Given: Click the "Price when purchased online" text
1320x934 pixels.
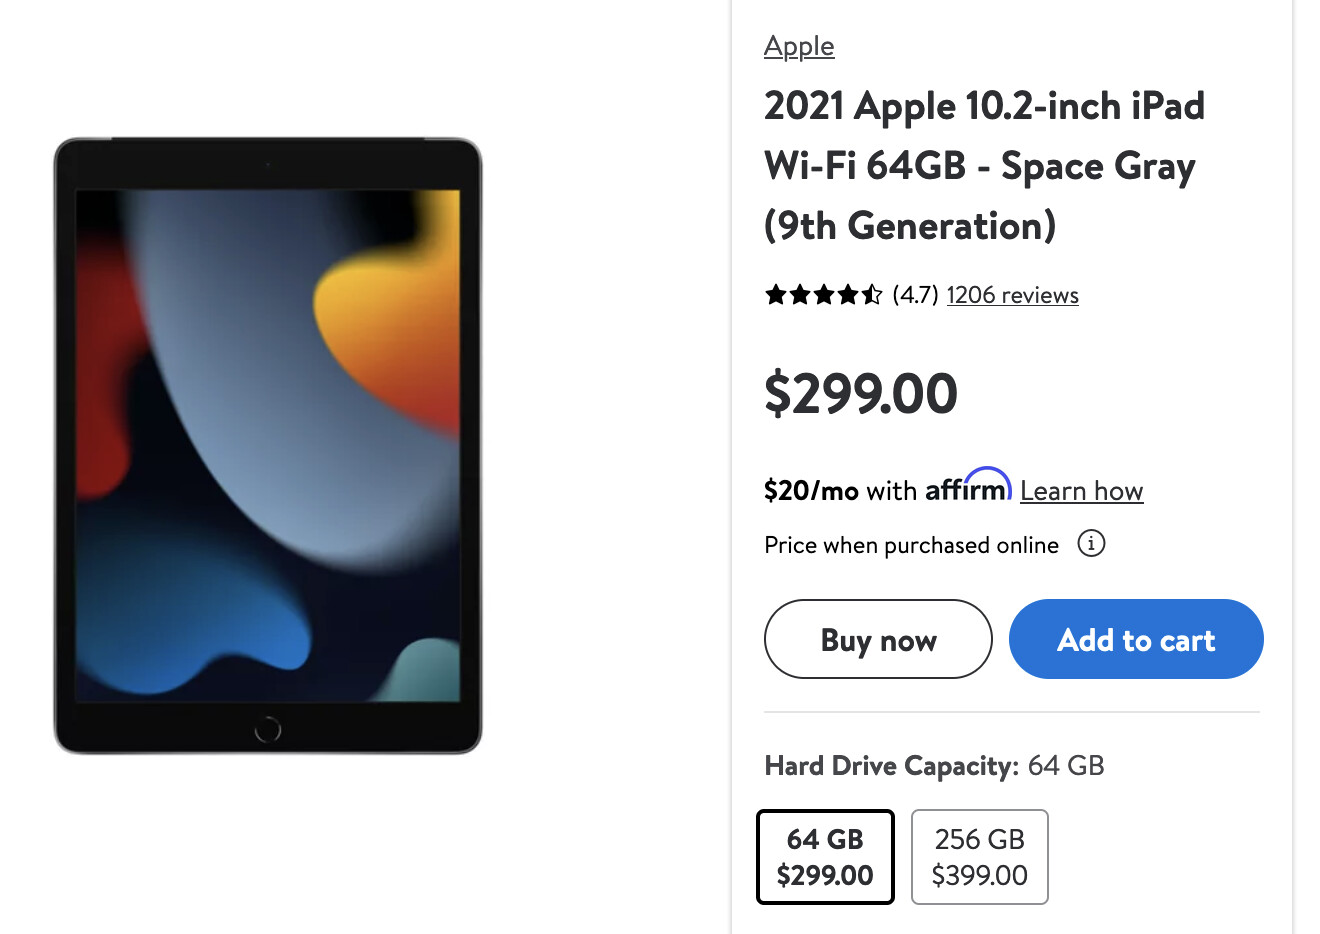Looking at the screenshot, I should point(911,545).
